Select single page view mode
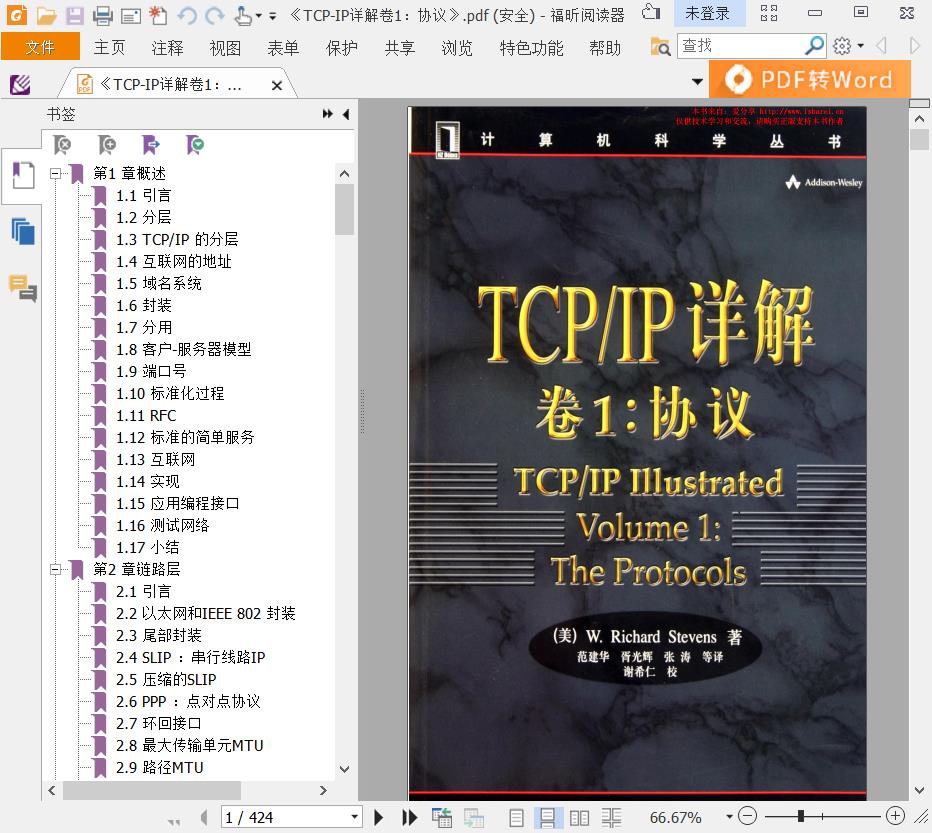 [517, 818]
